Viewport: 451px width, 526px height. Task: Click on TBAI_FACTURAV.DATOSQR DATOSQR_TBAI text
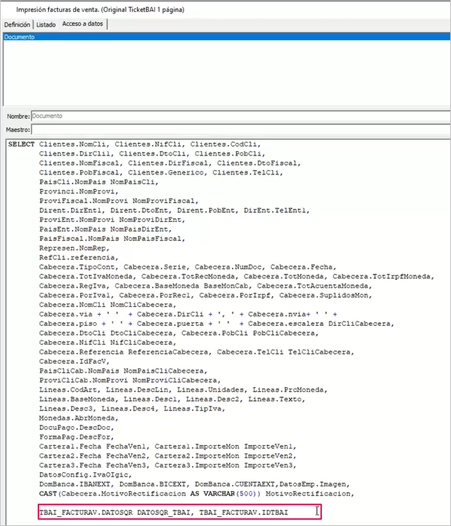[x=116, y=512]
